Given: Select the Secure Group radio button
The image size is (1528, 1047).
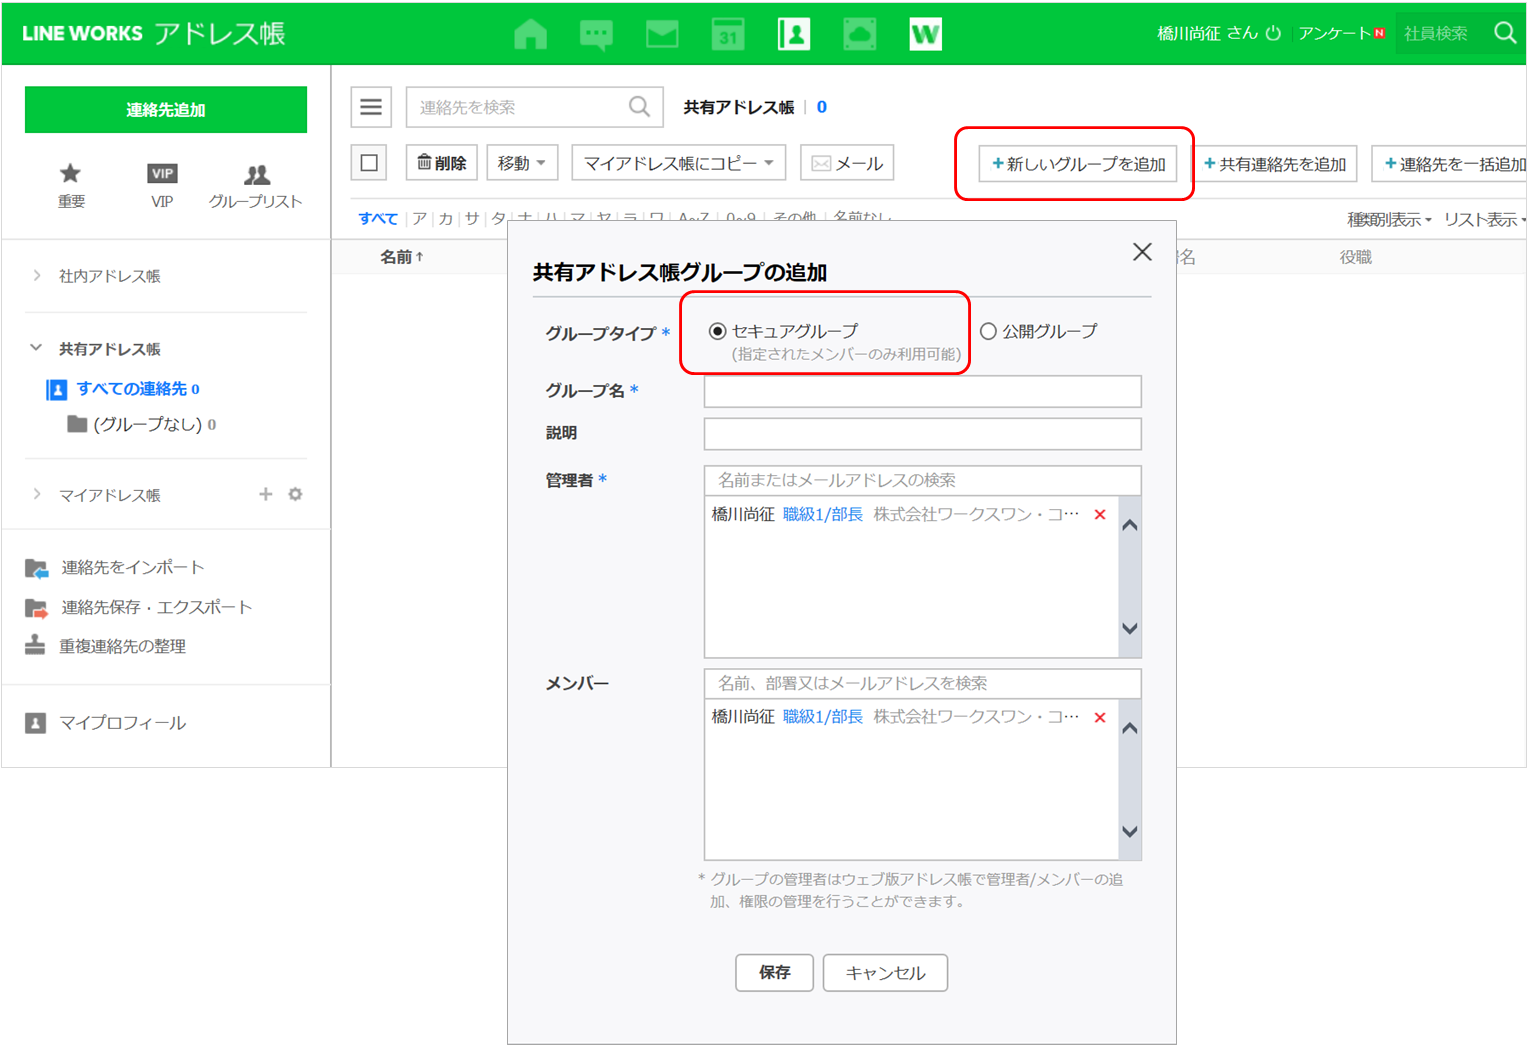Looking at the screenshot, I should (717, 331).
